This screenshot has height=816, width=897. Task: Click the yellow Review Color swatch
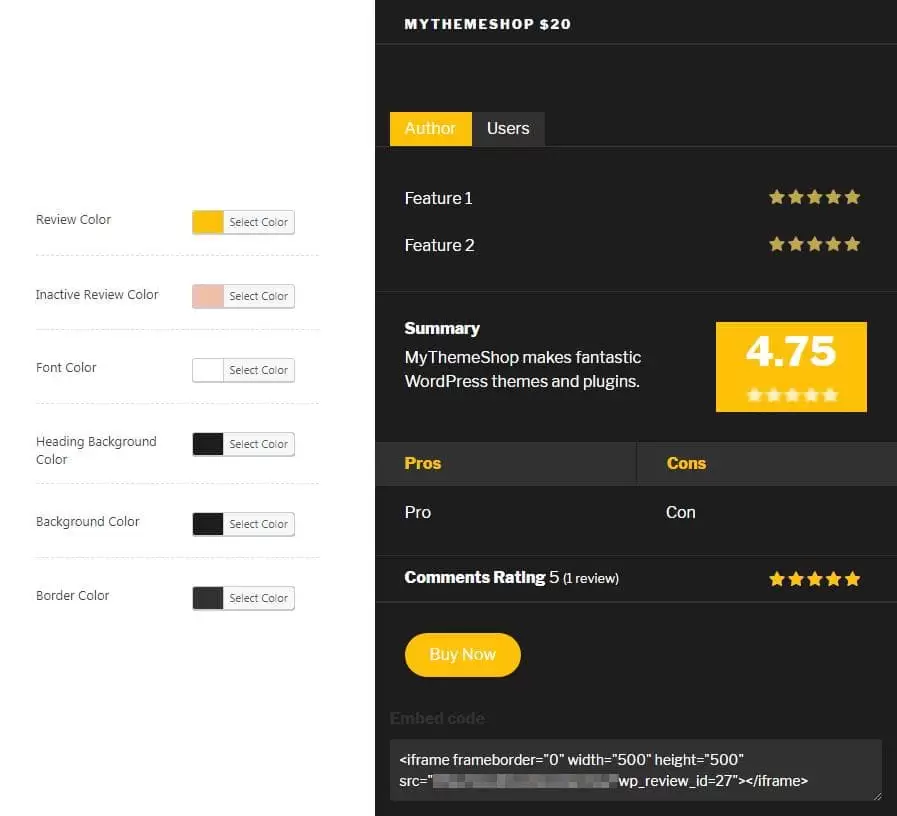(208, 222)
